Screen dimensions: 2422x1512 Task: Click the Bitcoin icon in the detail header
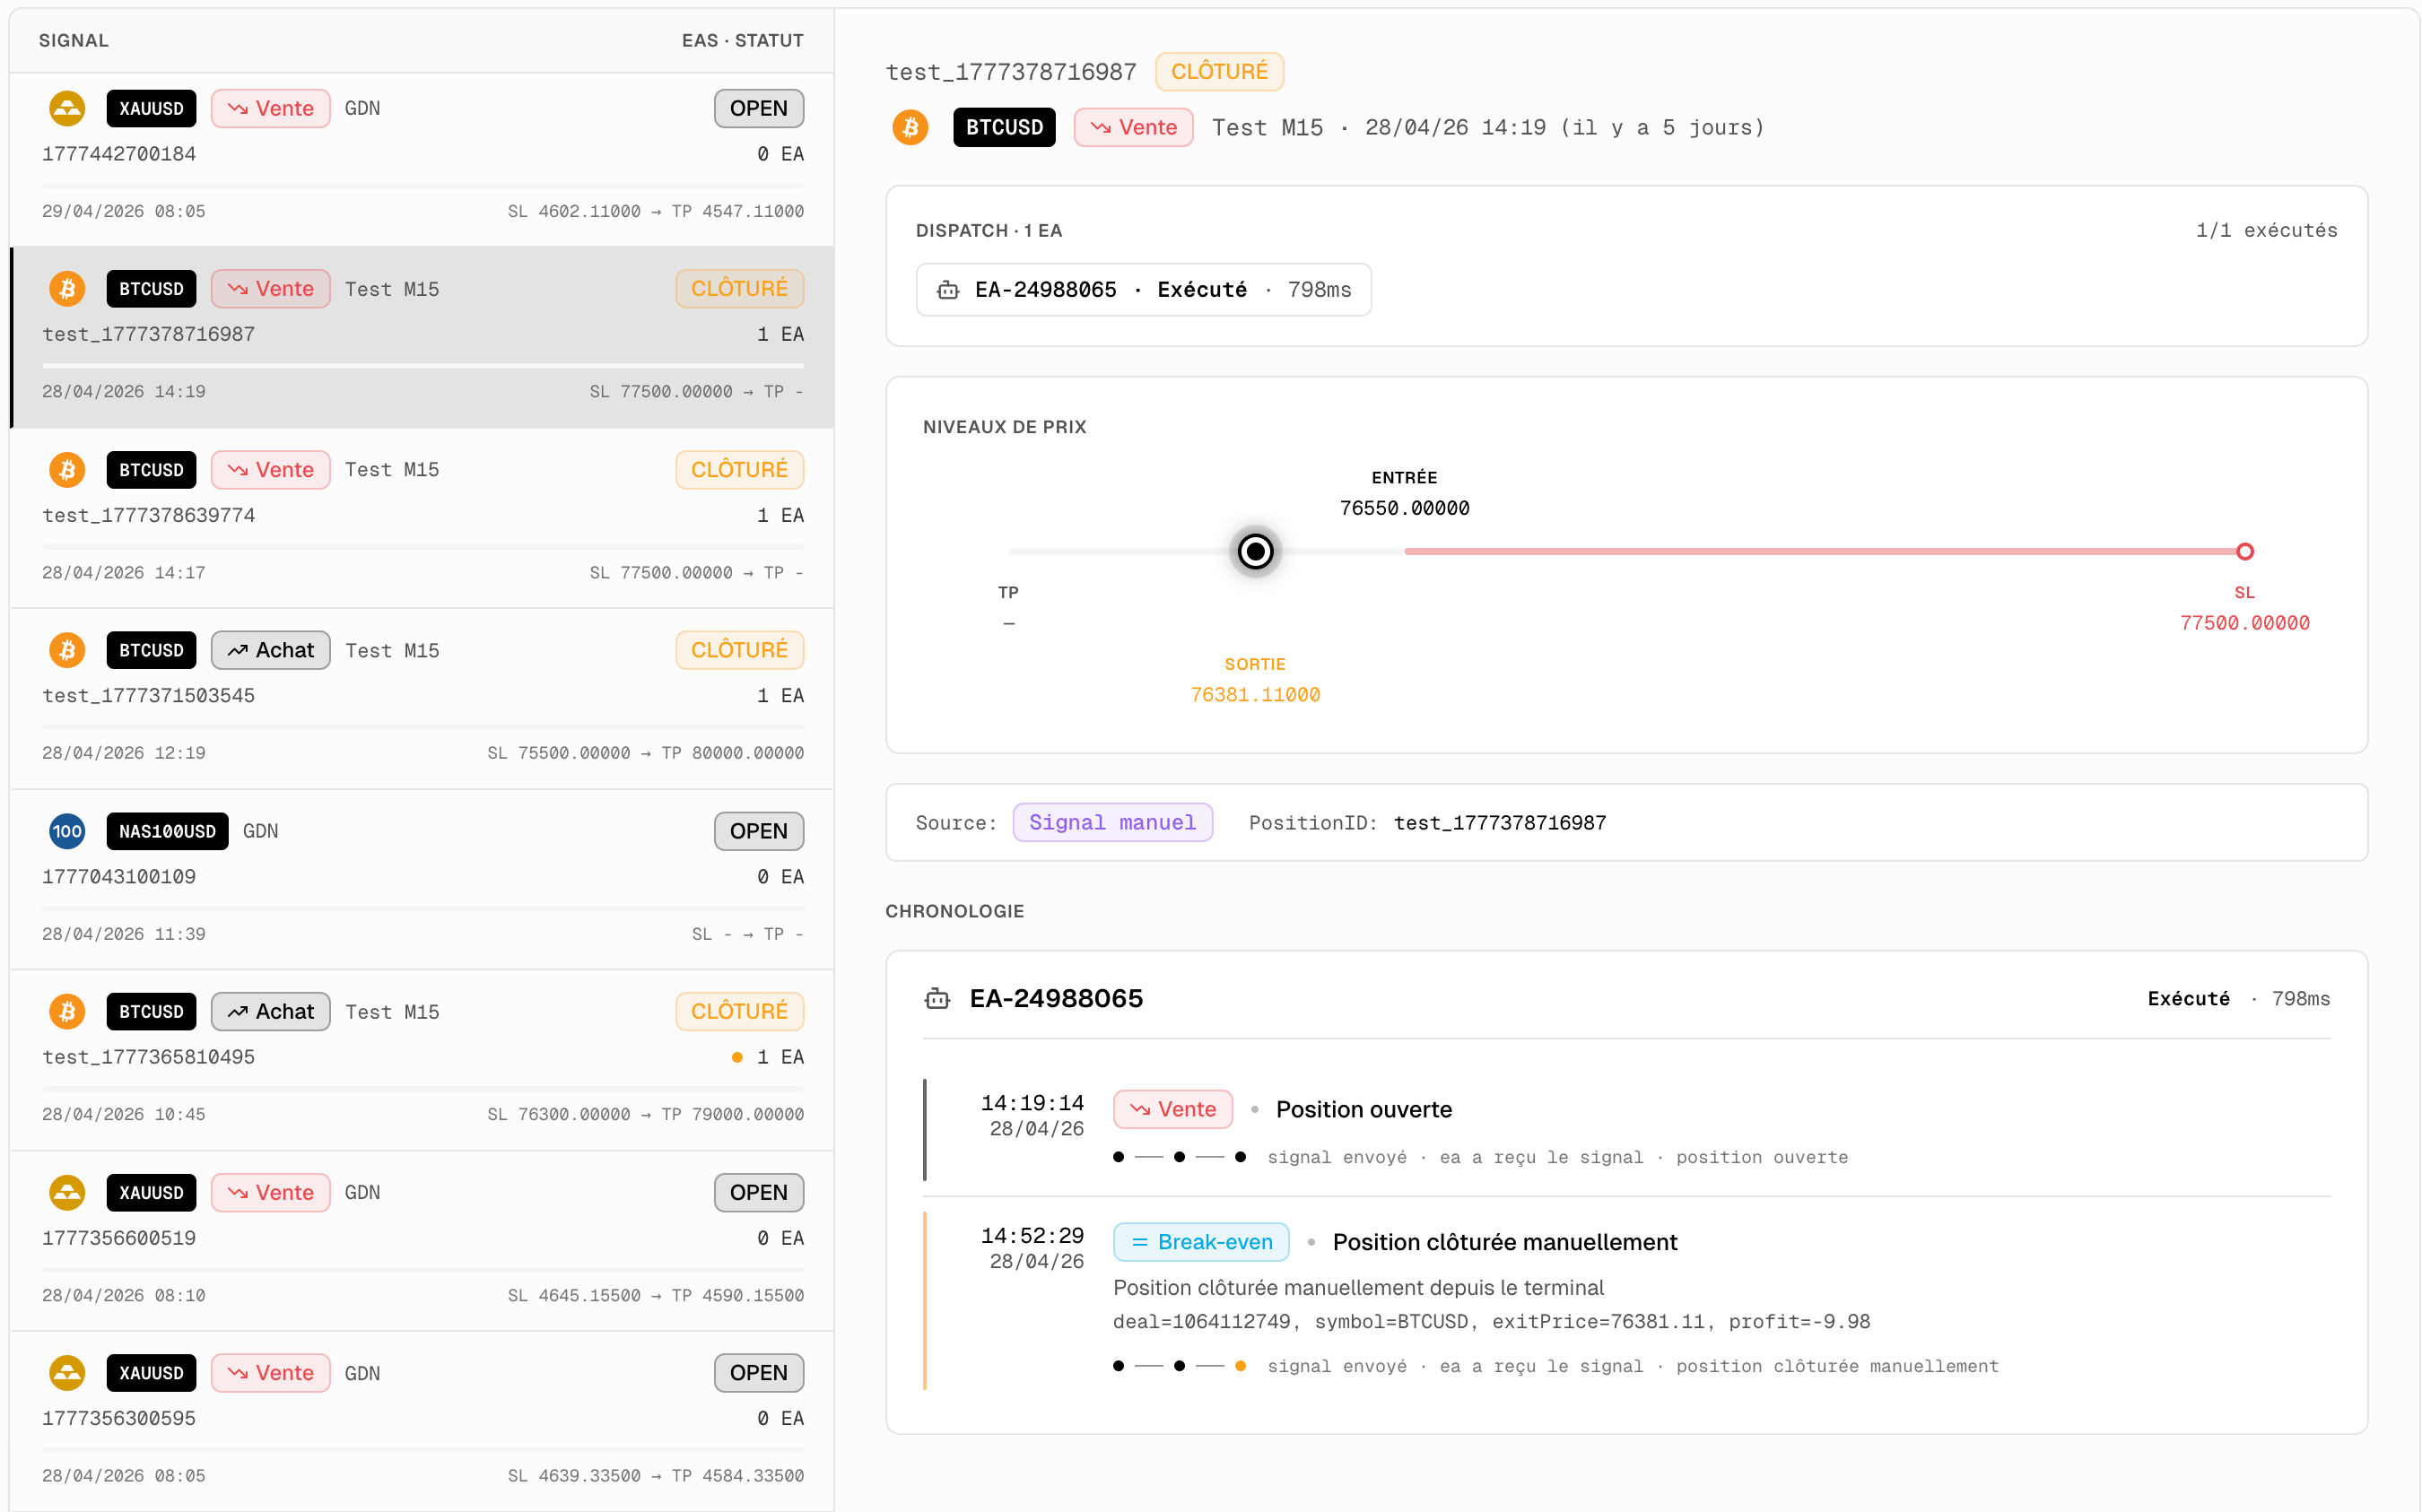click(910, 127)
